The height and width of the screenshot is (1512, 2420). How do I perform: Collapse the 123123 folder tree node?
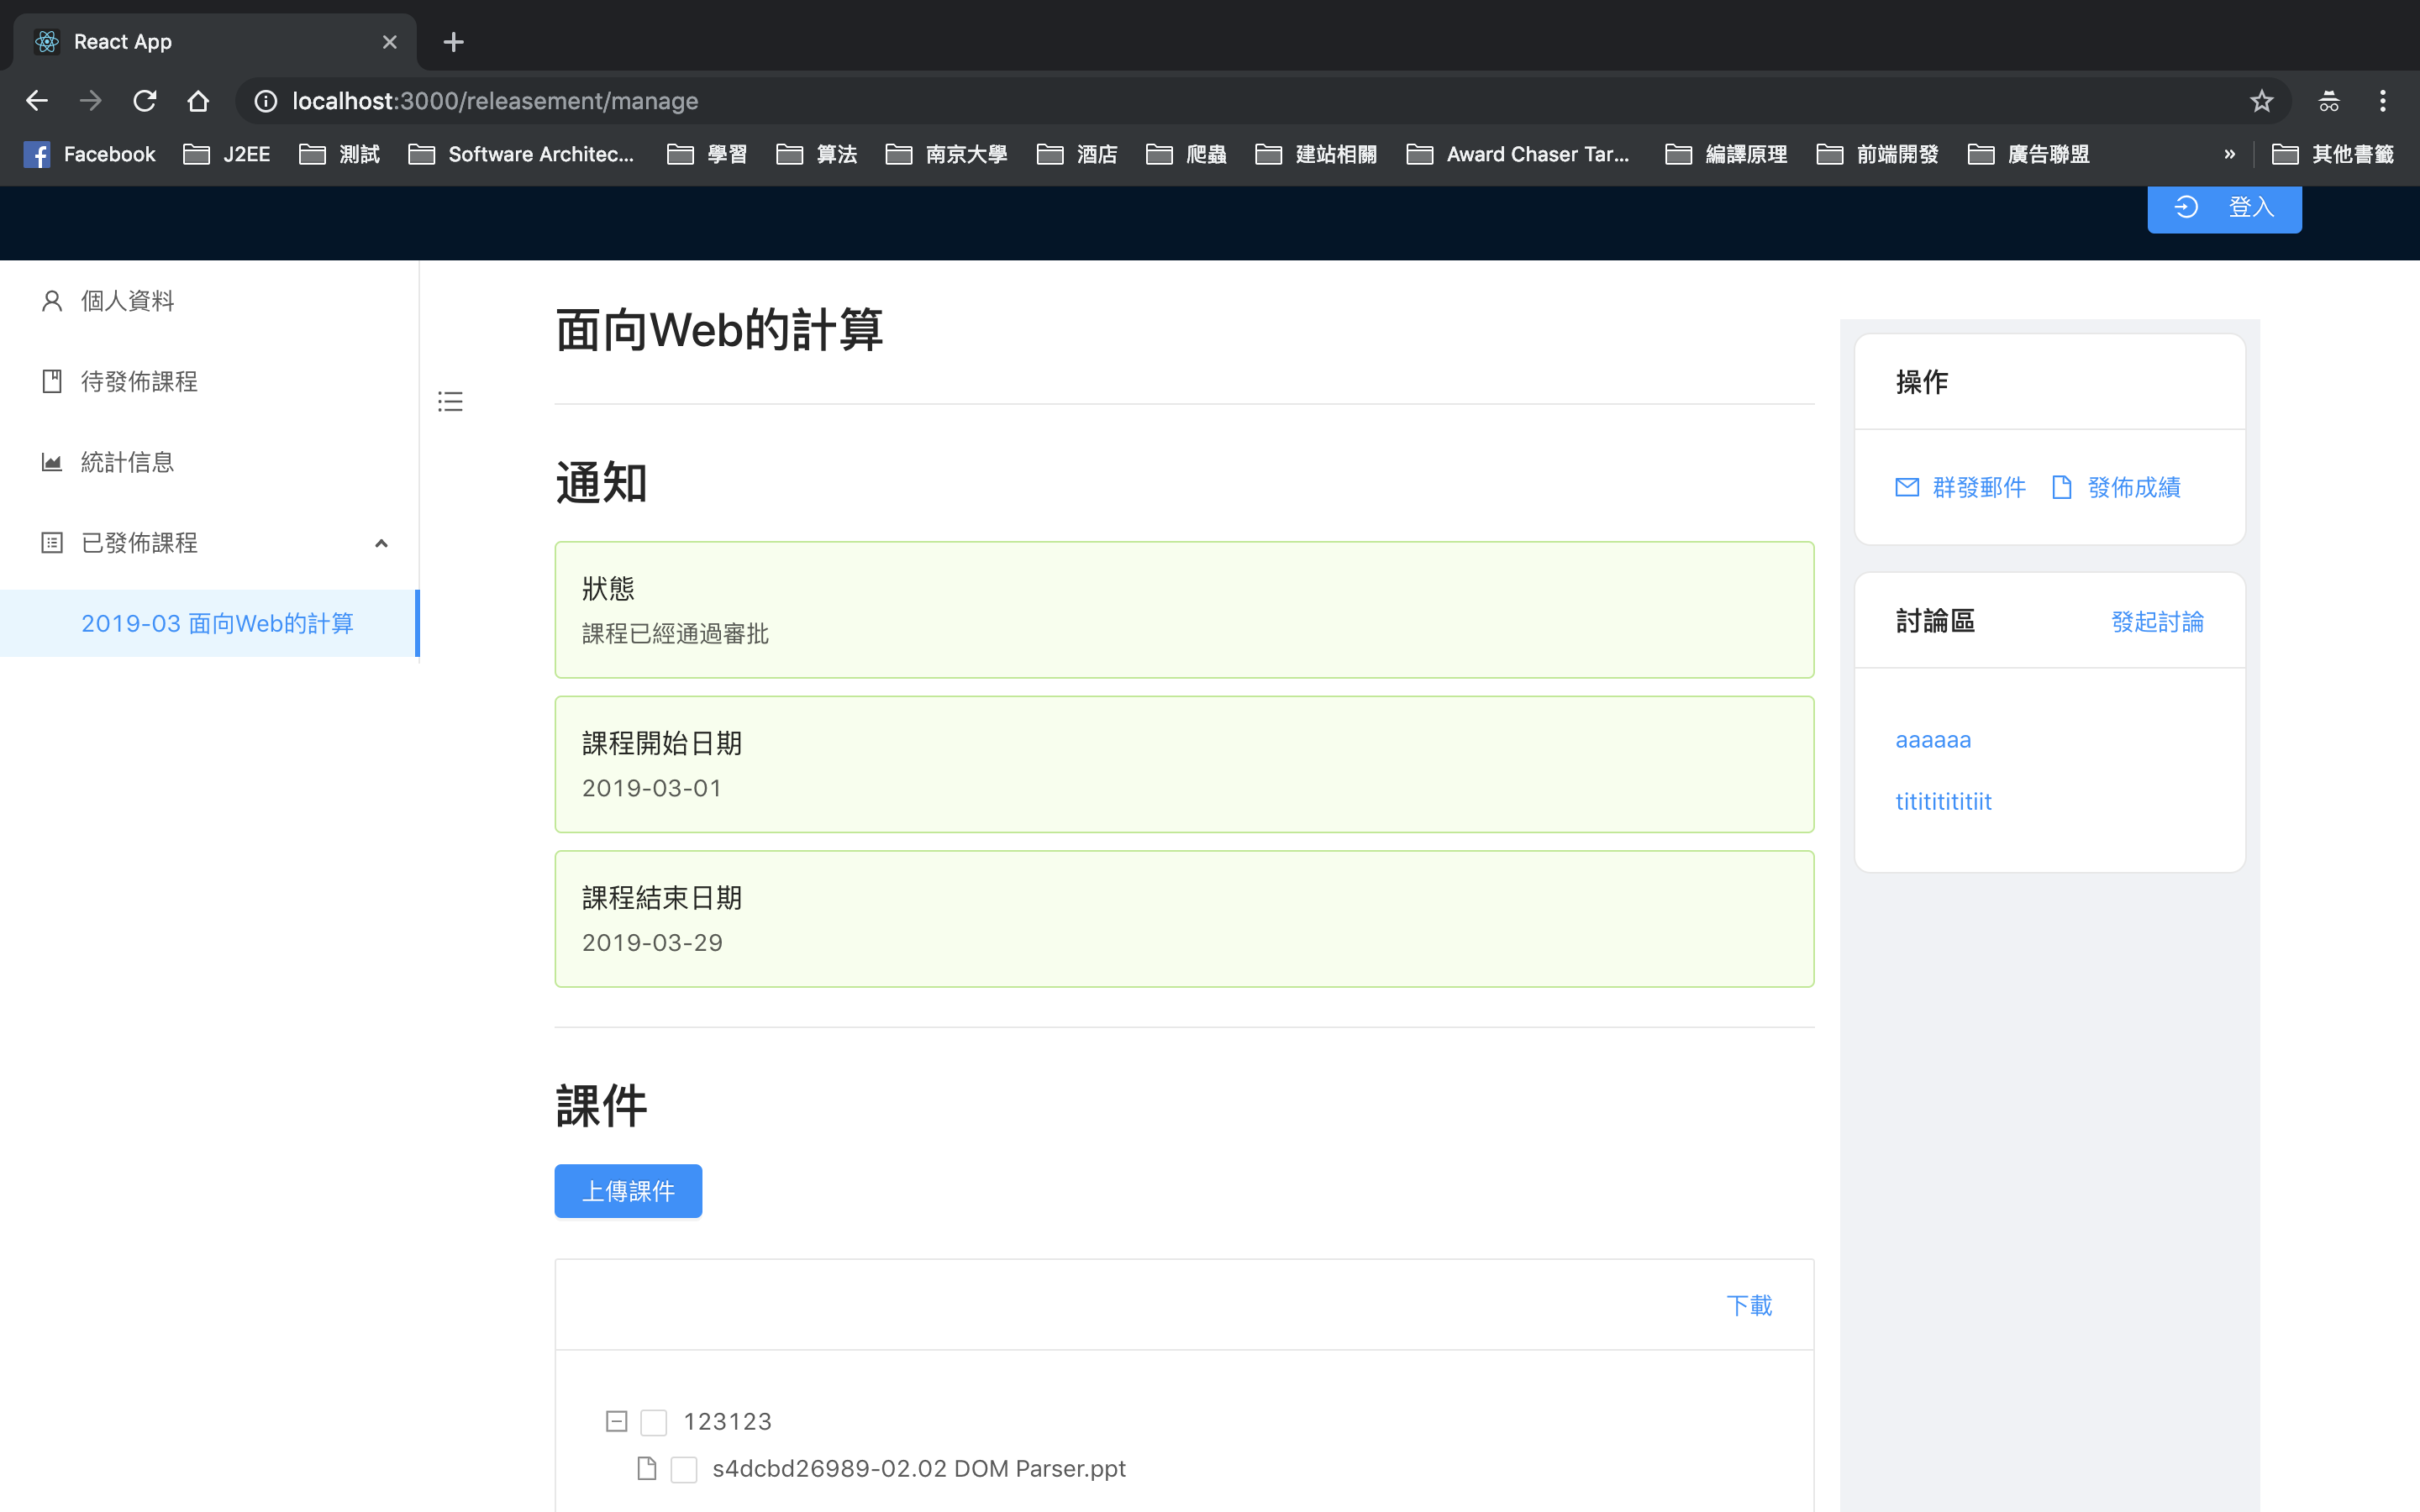617,1421
